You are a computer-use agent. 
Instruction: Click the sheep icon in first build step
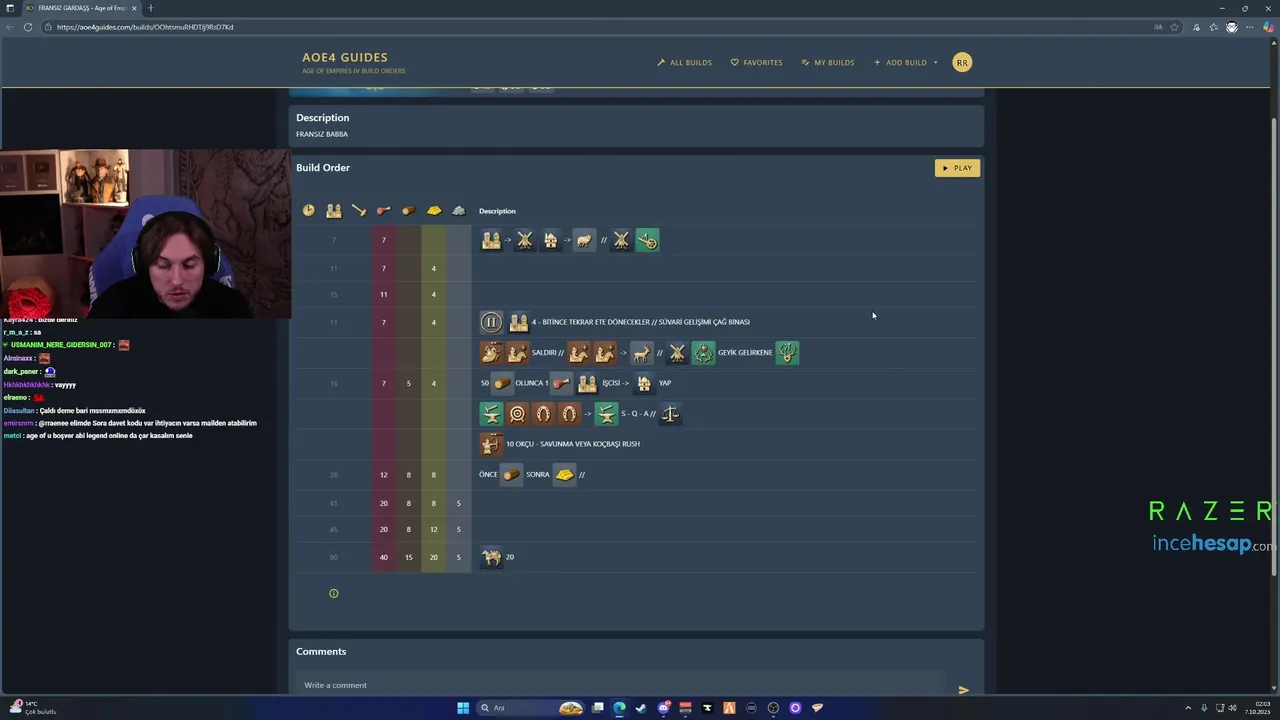pos(584,240)
